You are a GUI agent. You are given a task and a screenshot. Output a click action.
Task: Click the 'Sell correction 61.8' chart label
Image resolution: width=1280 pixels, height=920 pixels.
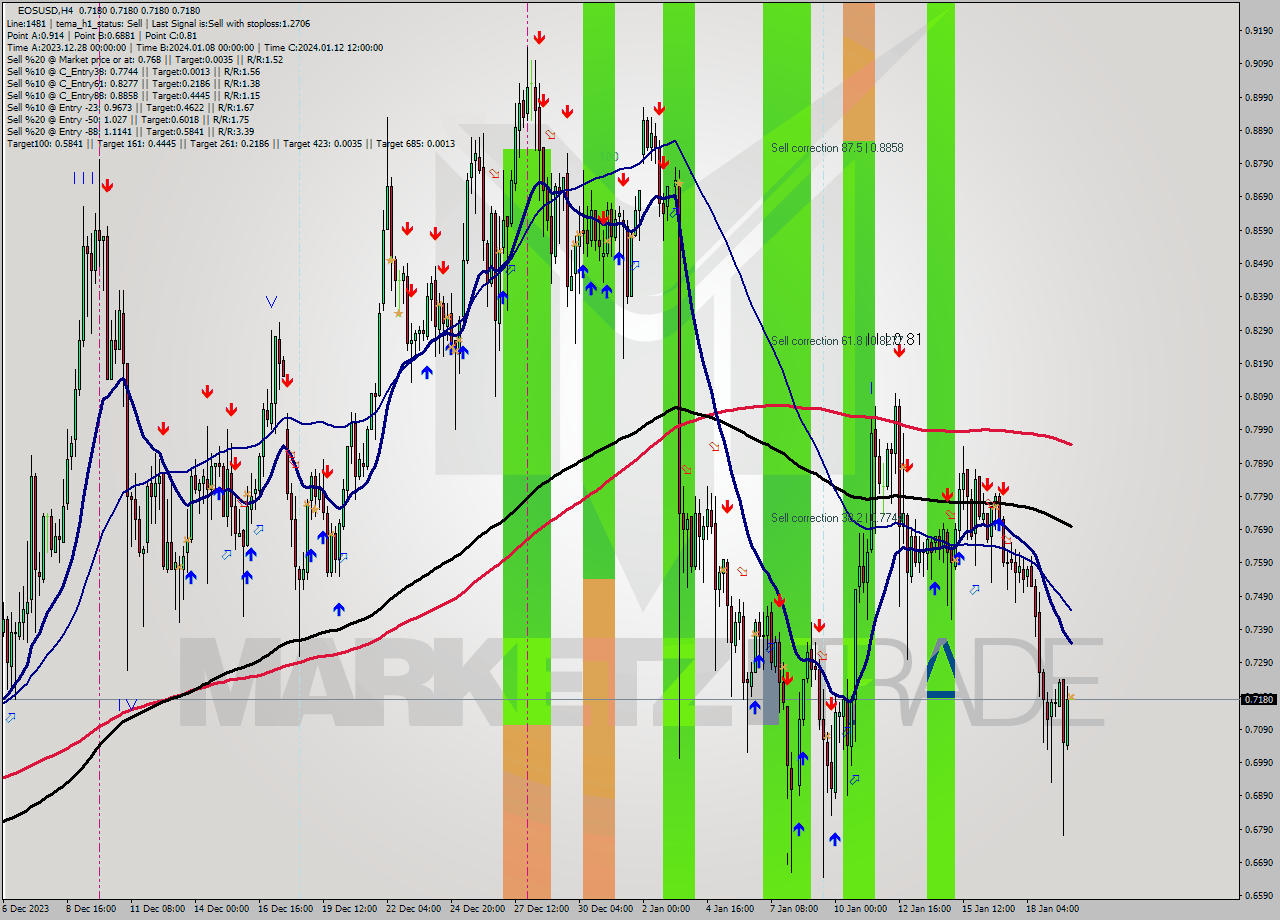point(816,341)
